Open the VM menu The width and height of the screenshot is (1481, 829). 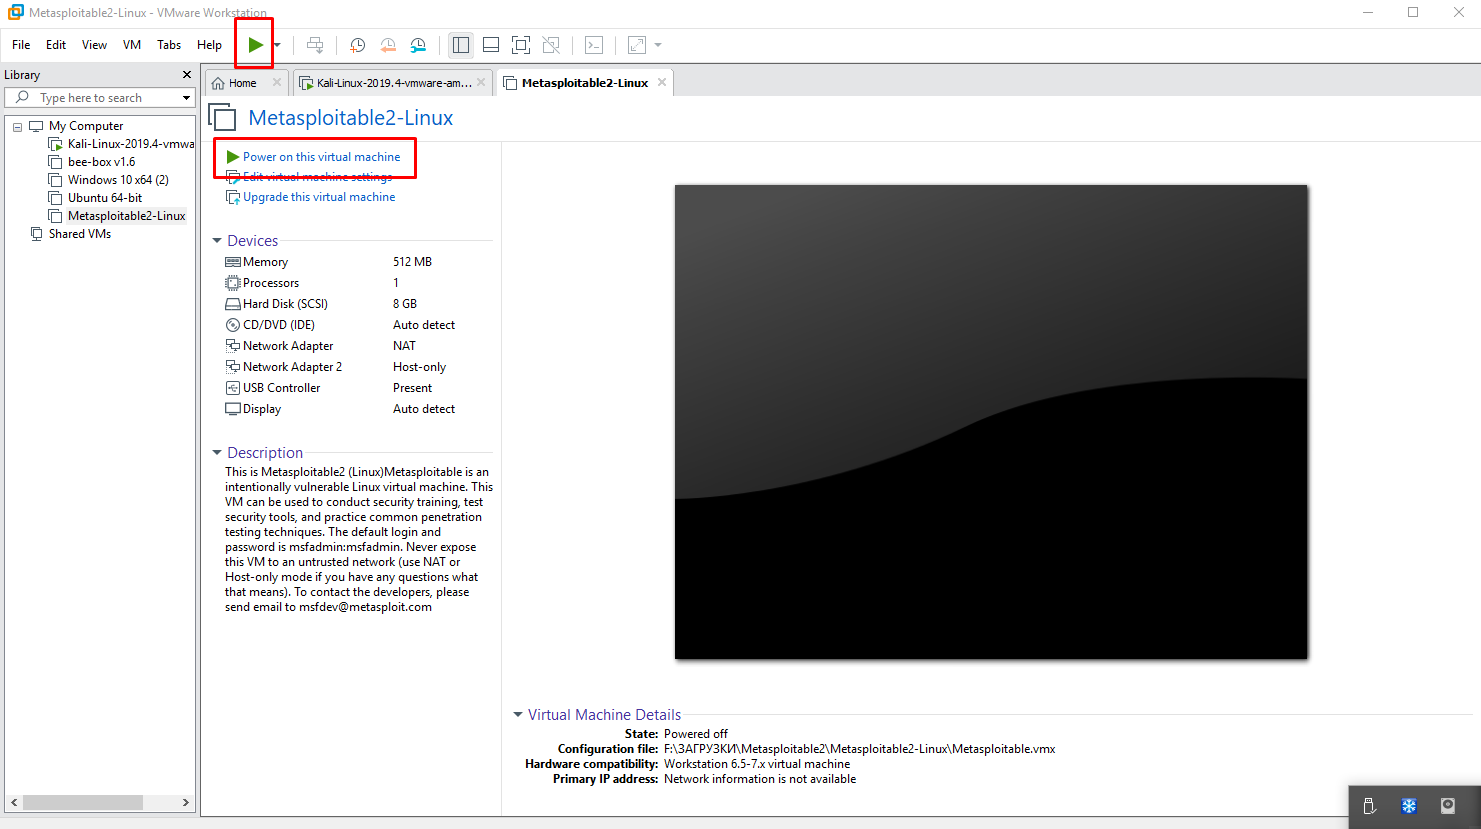132,45
